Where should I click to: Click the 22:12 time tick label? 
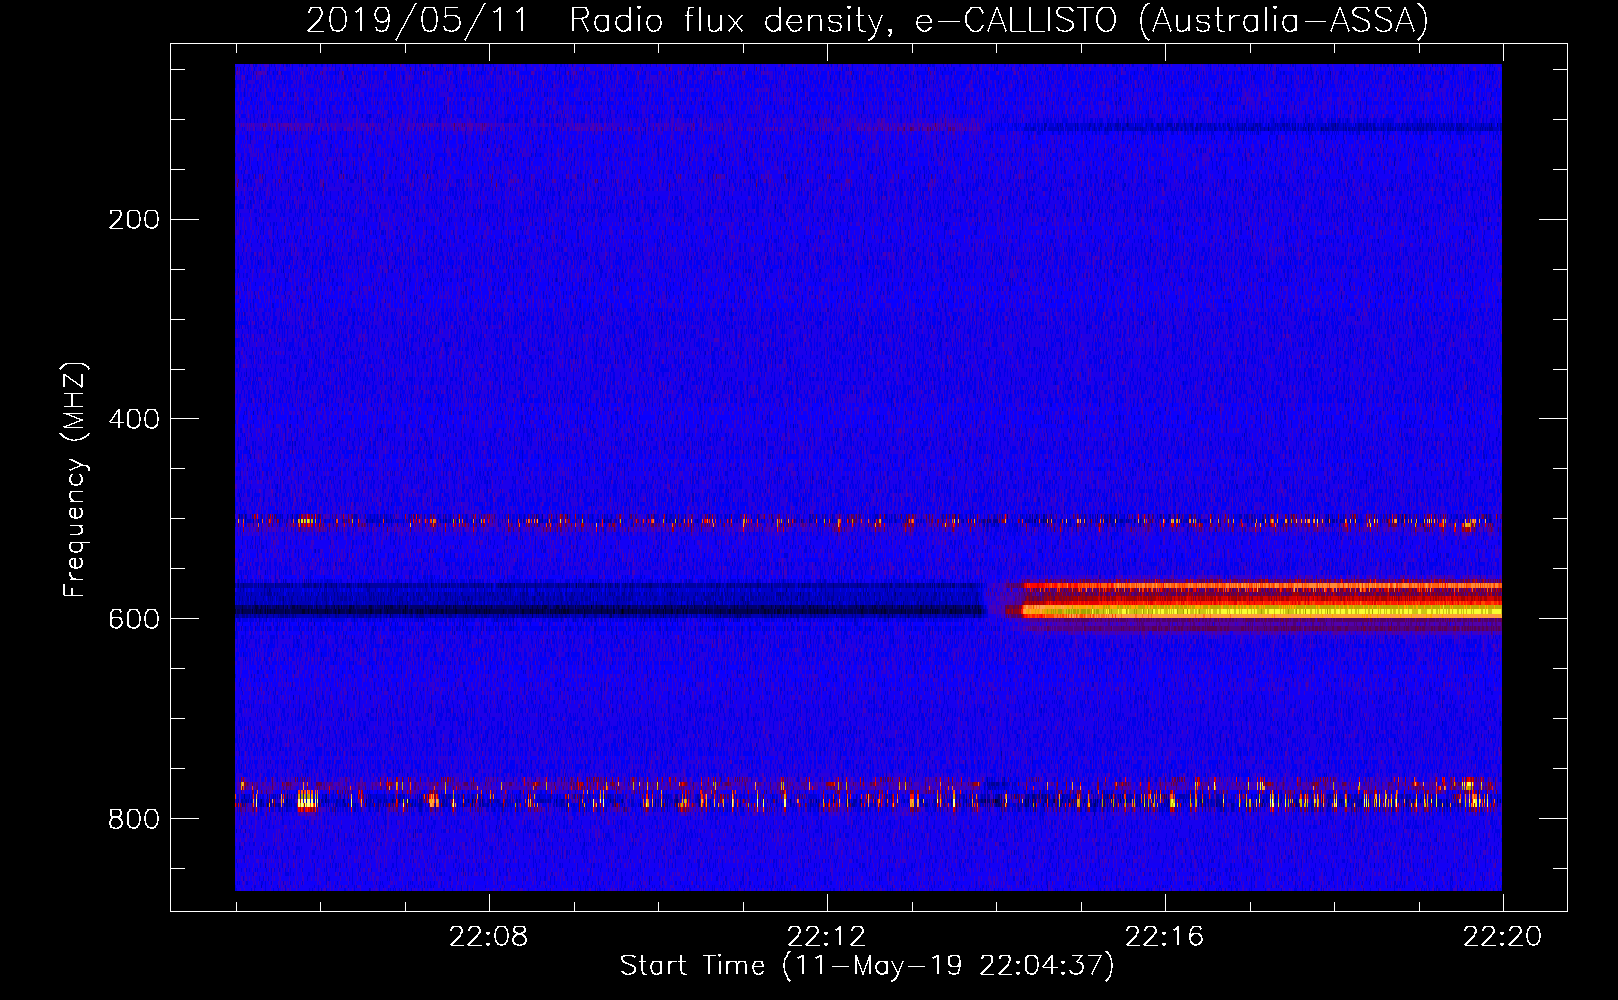tap(827, 937)
